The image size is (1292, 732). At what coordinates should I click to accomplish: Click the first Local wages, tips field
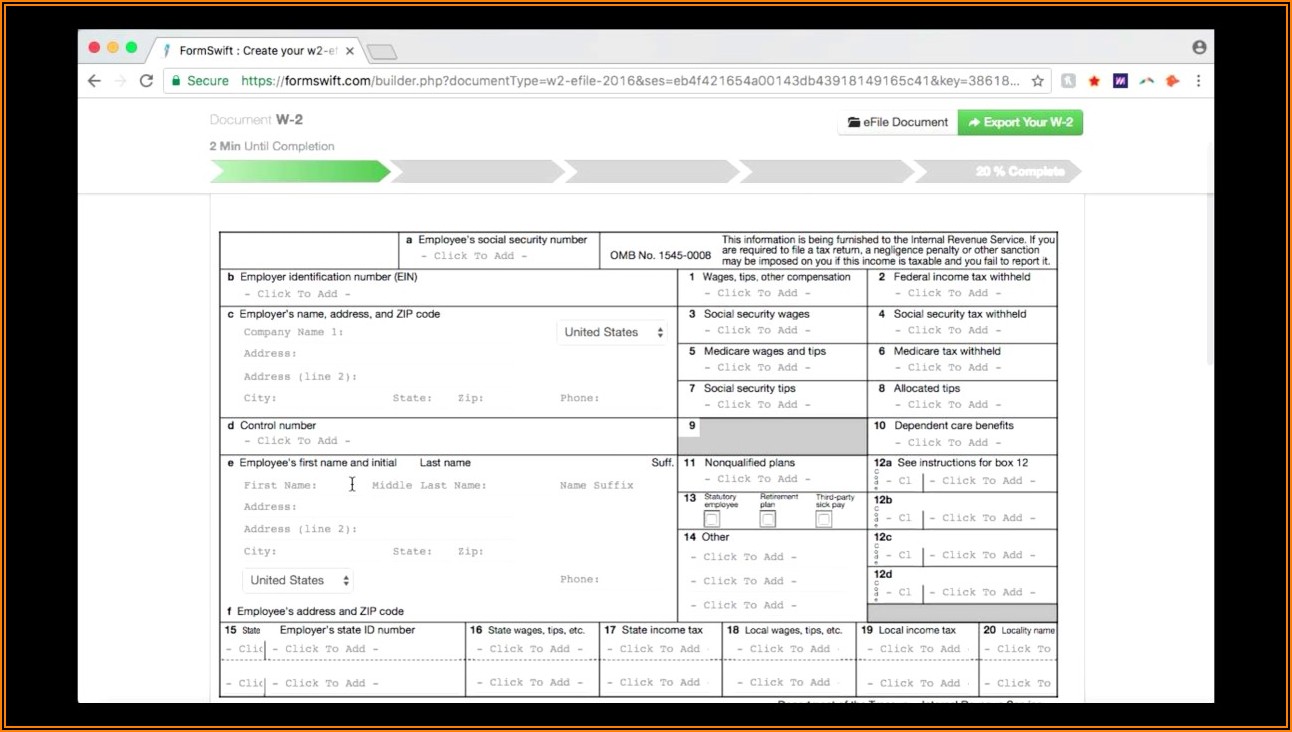[x=789, y=649]
